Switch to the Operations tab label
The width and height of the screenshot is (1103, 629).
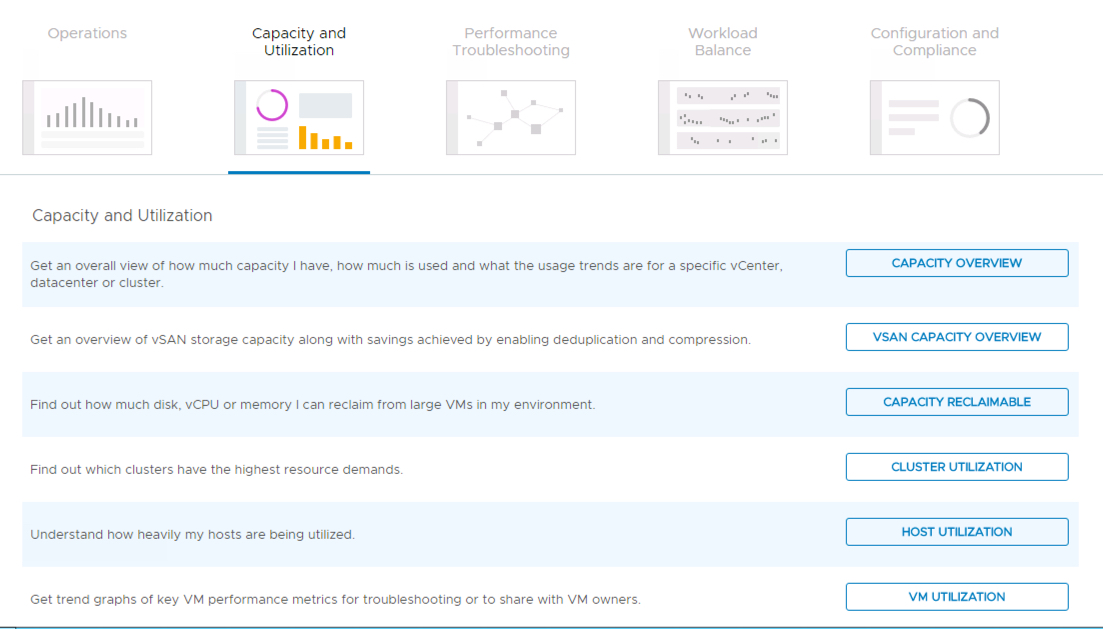87,33
